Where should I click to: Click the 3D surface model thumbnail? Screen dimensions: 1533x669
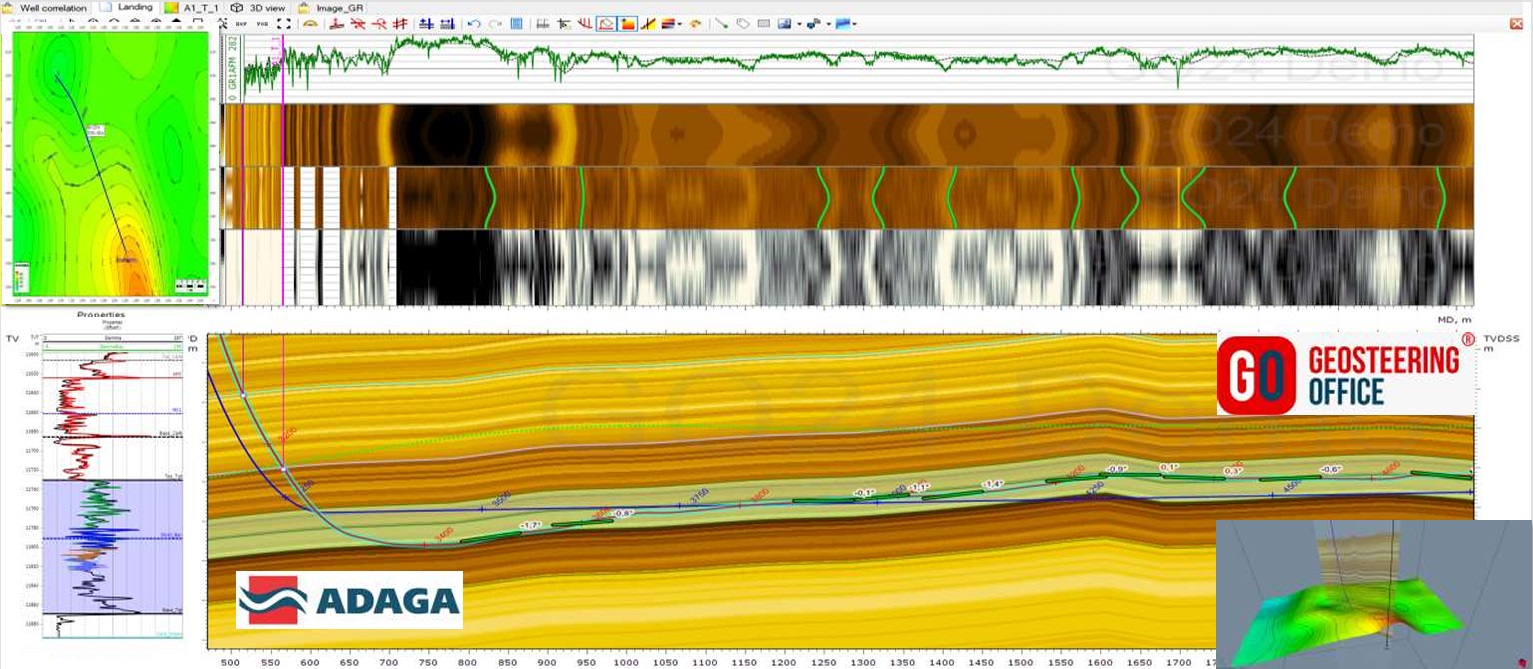(1373, 595)
